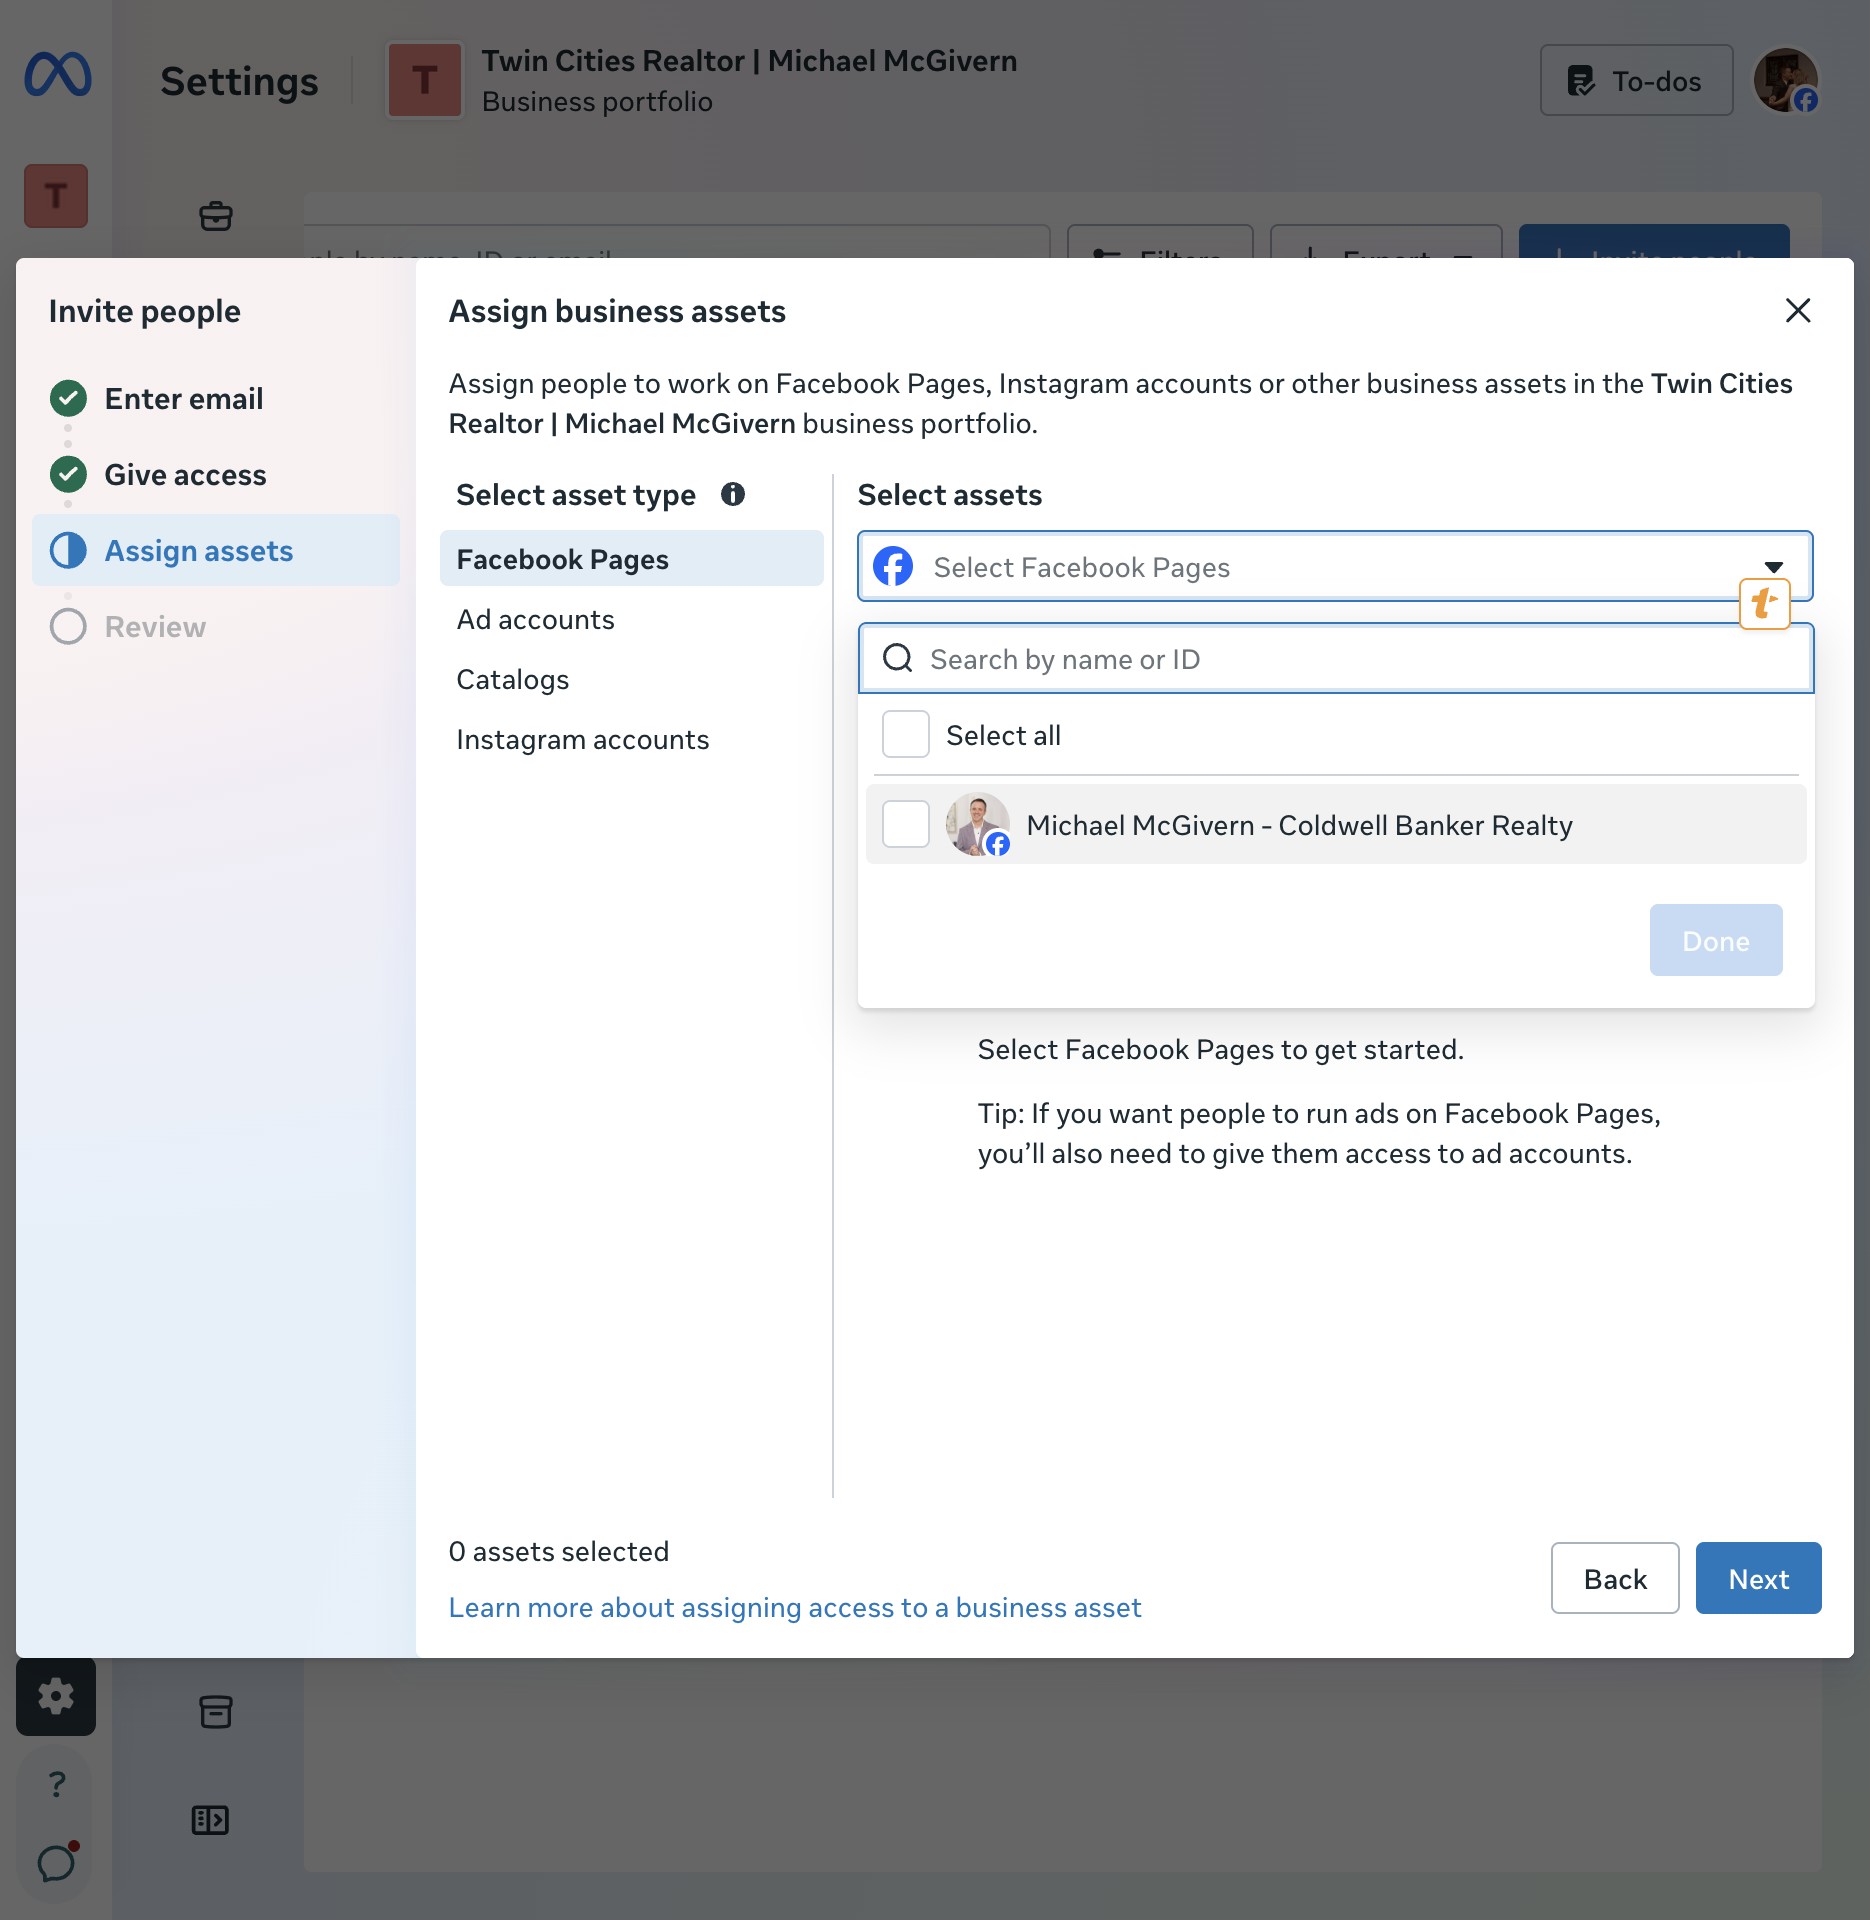Go to the Assign assets step

(x=216, y=550)
